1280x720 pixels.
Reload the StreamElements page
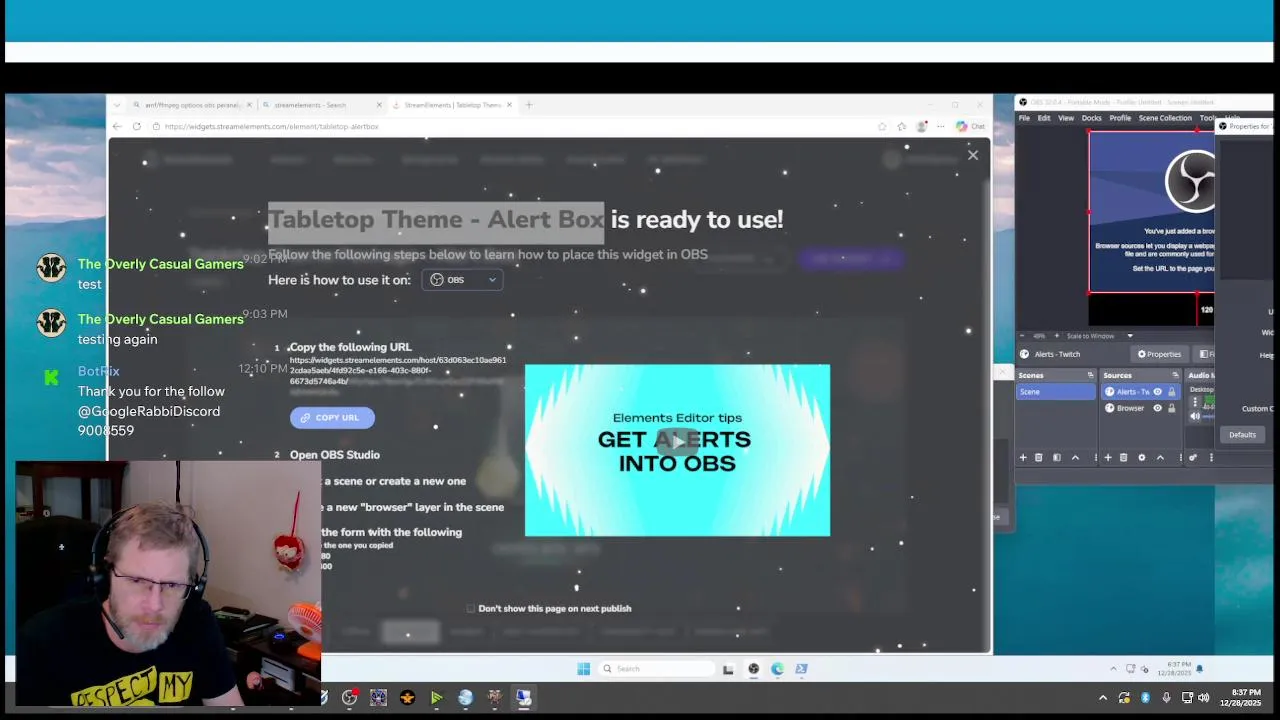pos(137,126)
